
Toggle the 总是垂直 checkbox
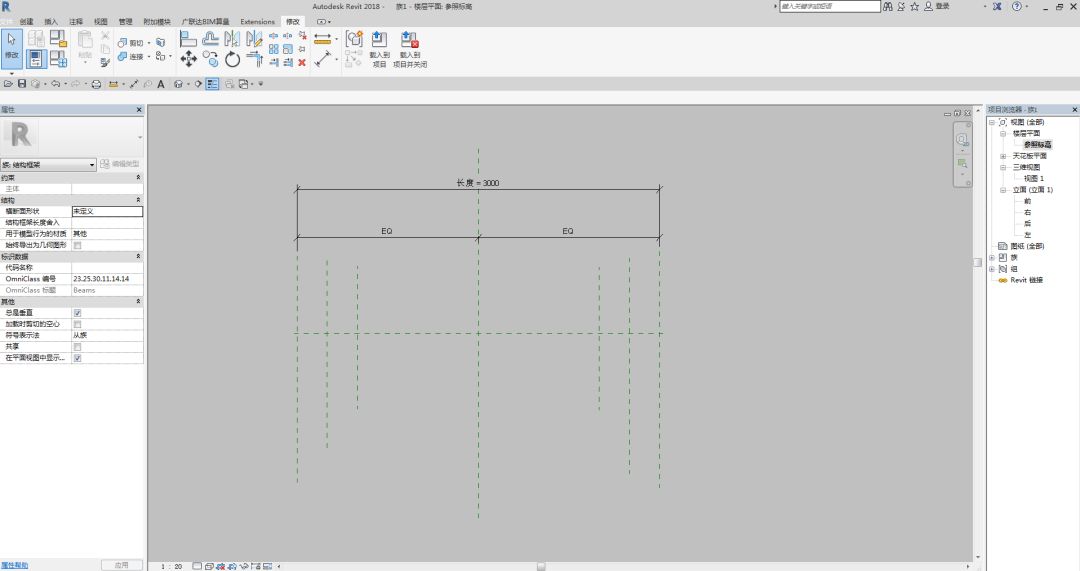point(77,313)
